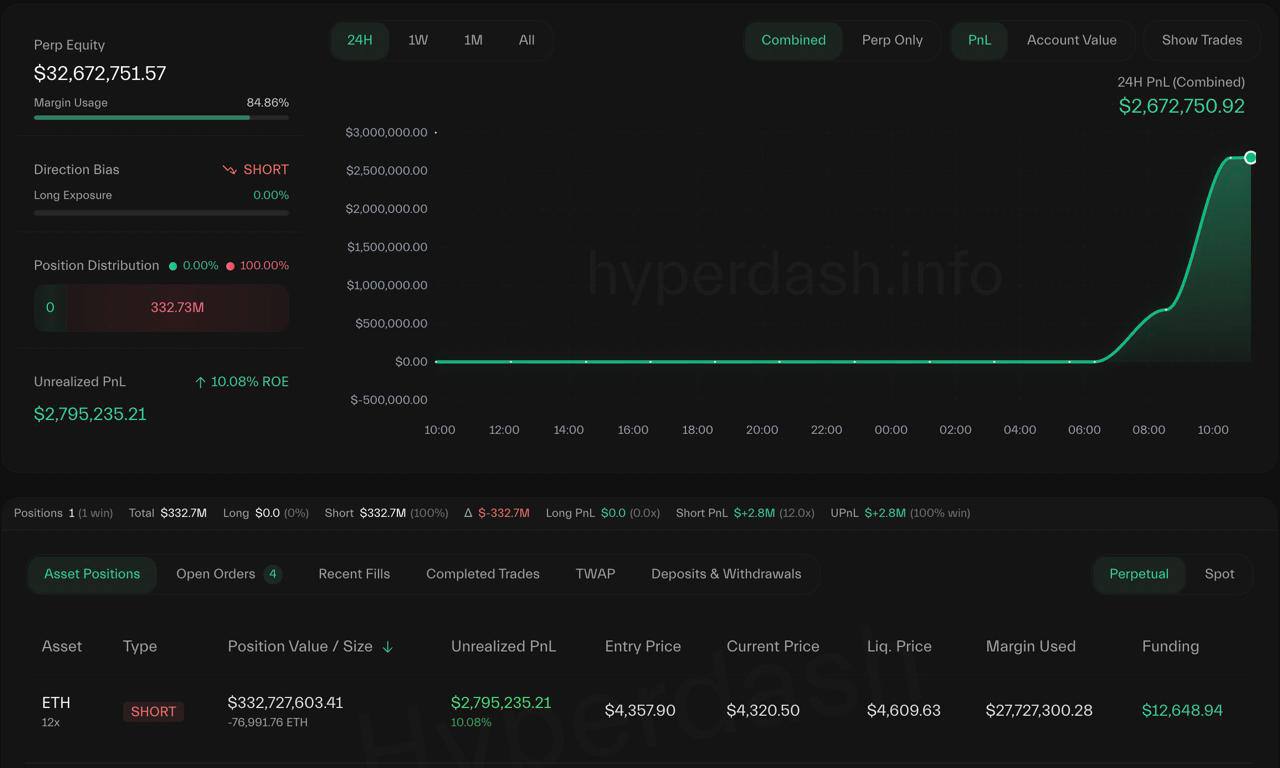Click the green long distribution dot
The width and height of the screenshot is (1280, 768).
(x=173, y=266)
